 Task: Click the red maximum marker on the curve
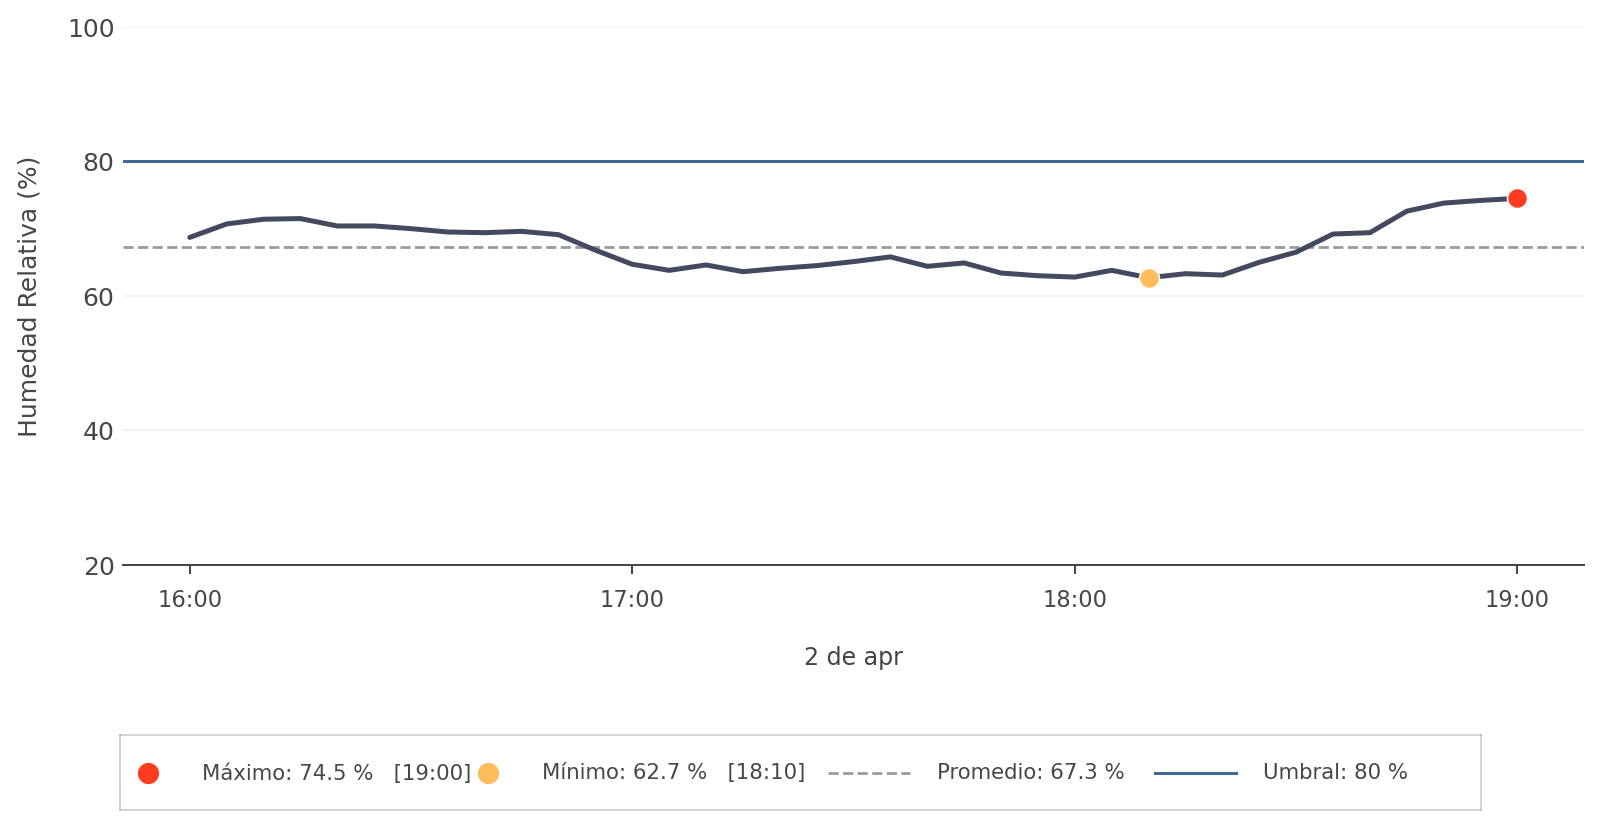(x=1517, y=198)
